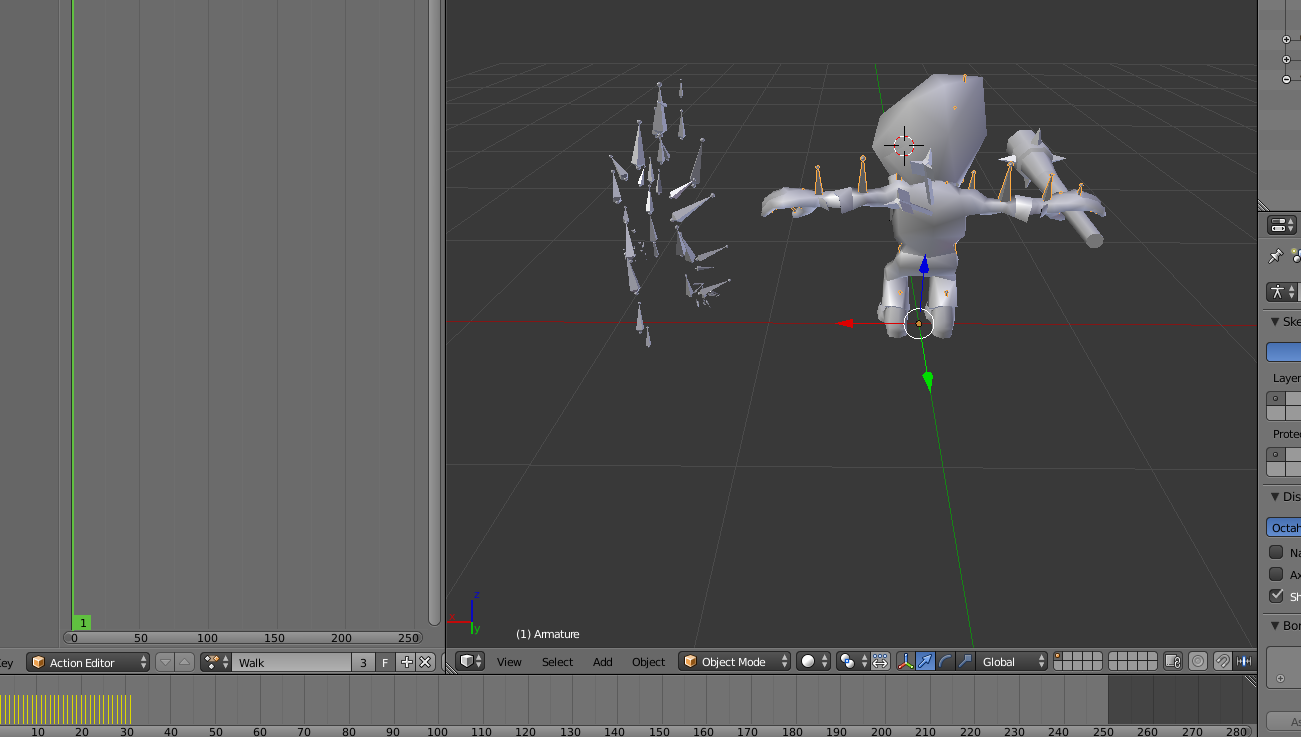Screen dimensions: 1301x737
Task: Click the second layer grid block
Action: [1132, 661]
